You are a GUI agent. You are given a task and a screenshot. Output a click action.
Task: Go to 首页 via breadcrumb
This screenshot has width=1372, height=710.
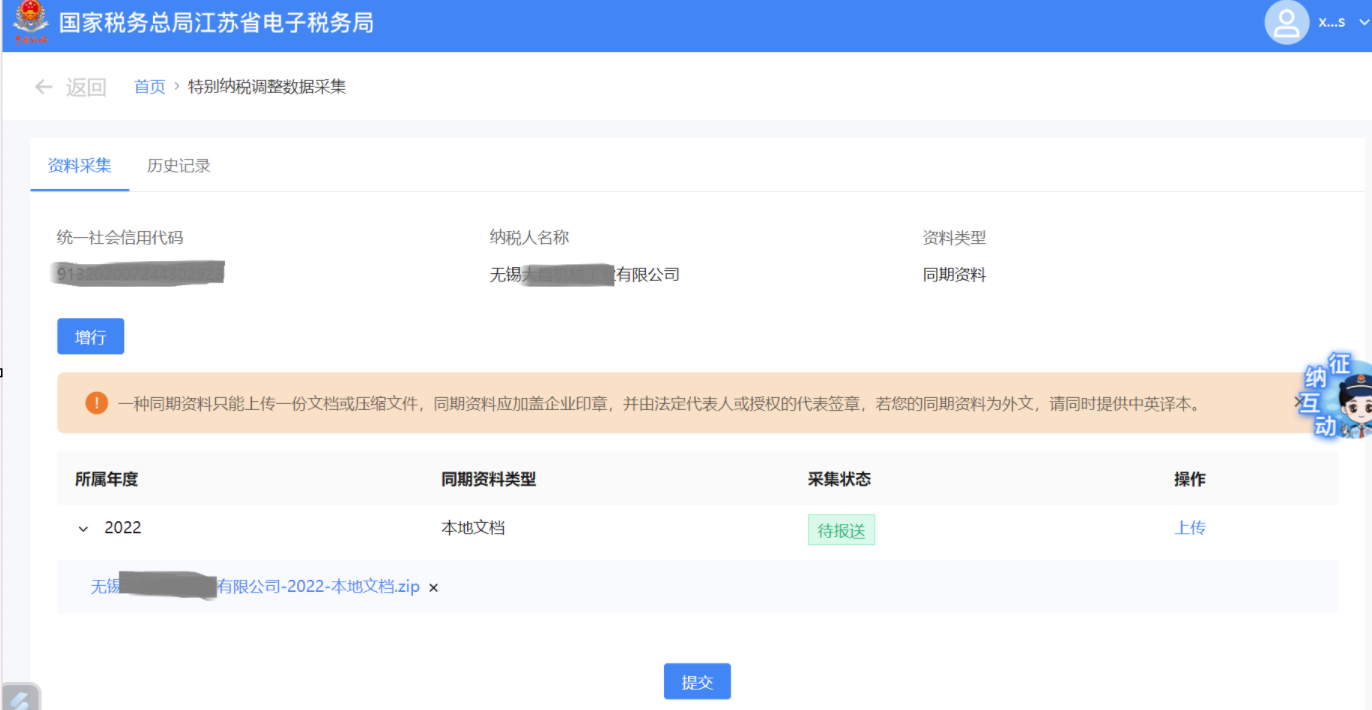click(150, 87)
